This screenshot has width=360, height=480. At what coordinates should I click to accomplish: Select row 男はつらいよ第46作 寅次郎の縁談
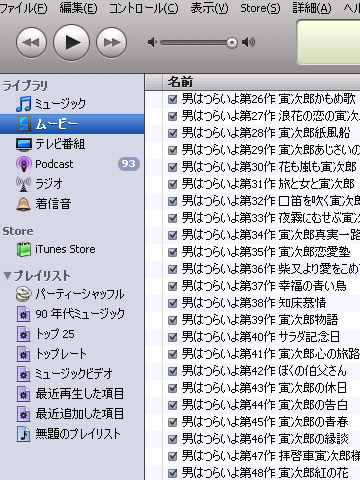(253, 439)
